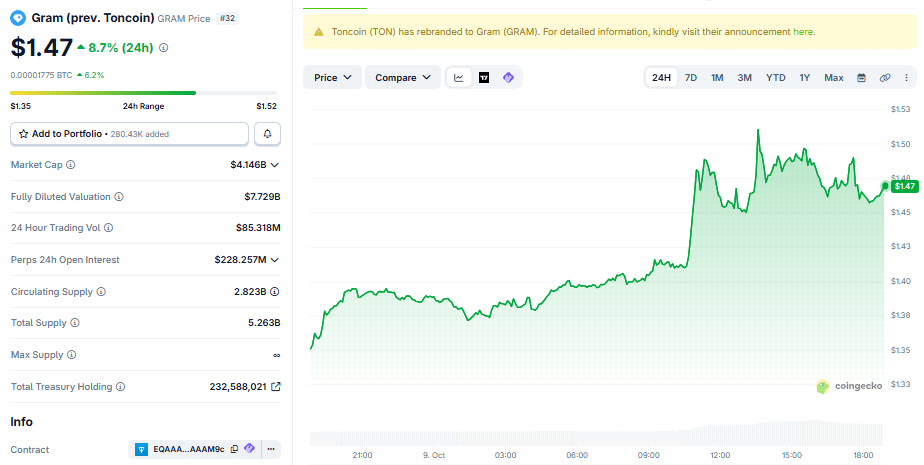The width and height of the screenshot is (924, 465).
Task: Click the TON chain icon in contract
Action: point(141,449)
